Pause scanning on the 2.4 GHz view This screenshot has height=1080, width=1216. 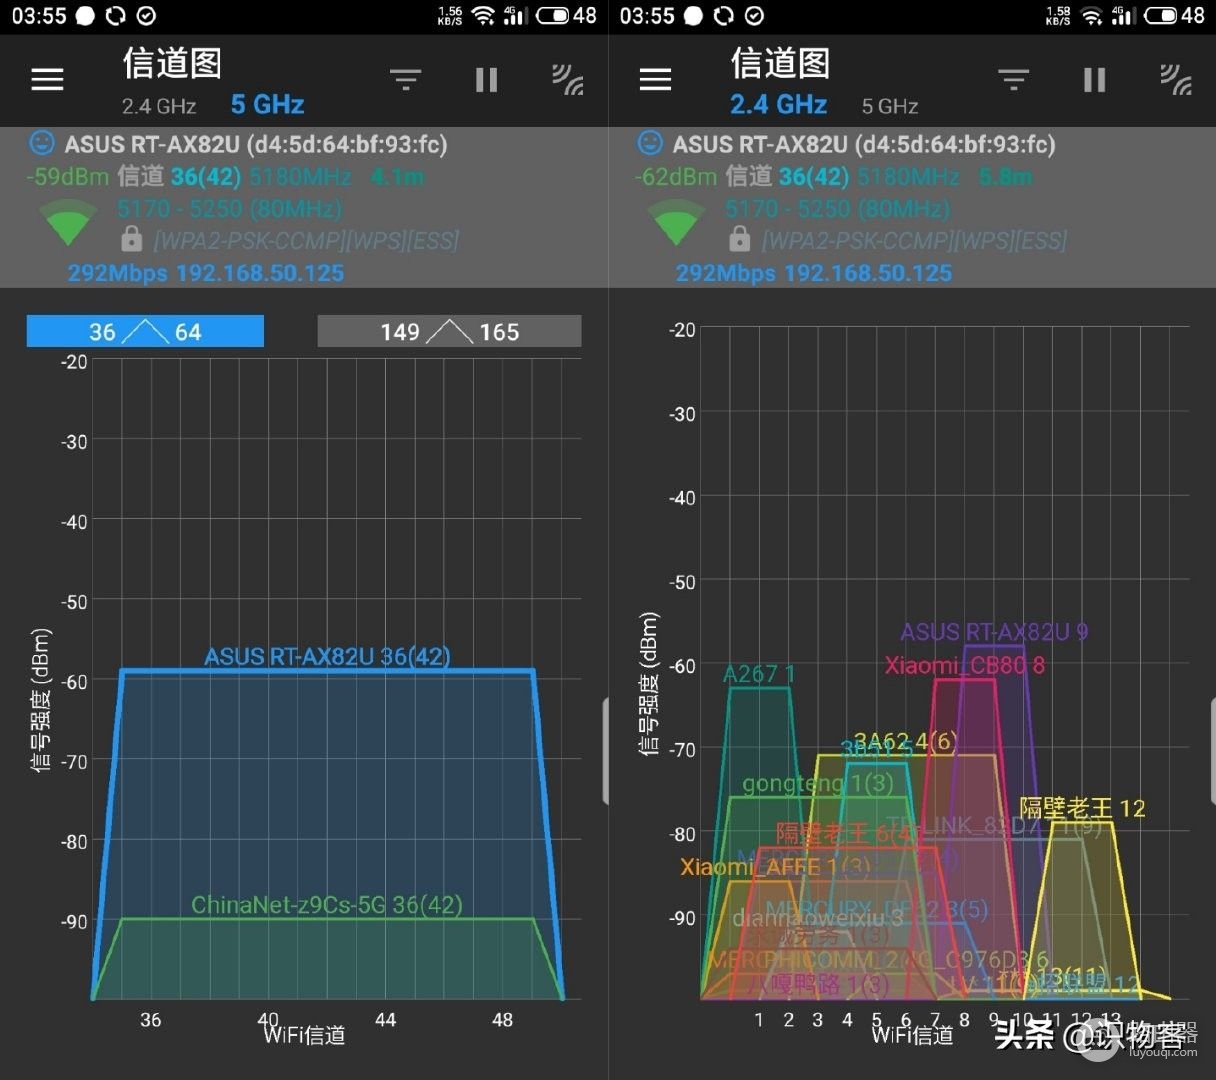(1094, 79)
